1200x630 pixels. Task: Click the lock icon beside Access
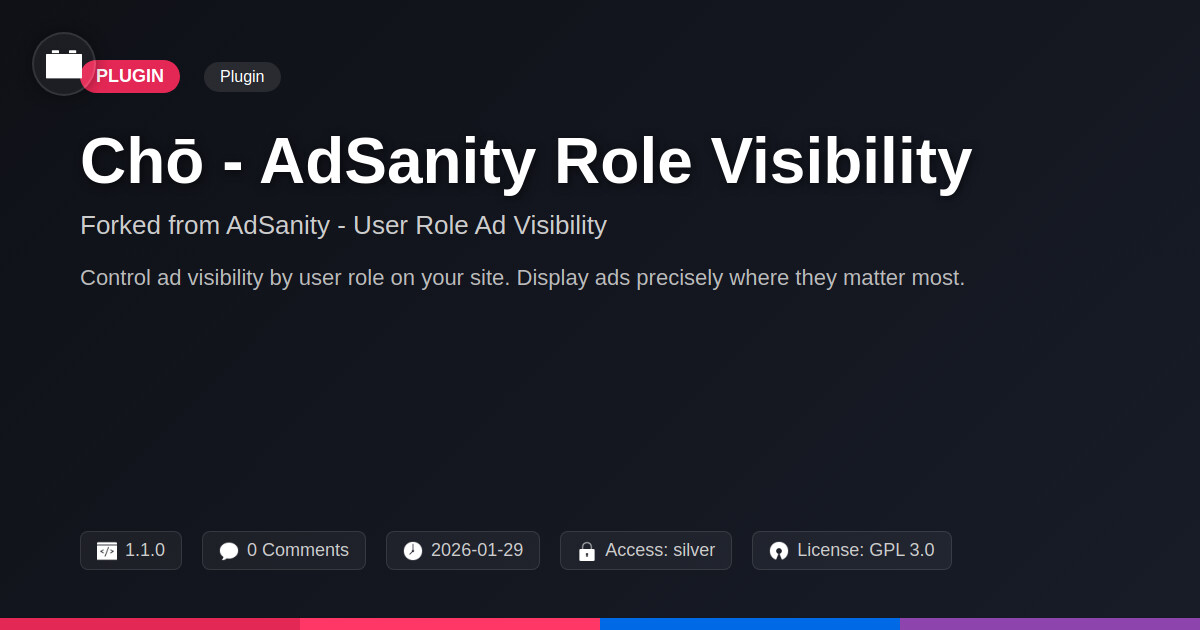(x=587, y=551)
